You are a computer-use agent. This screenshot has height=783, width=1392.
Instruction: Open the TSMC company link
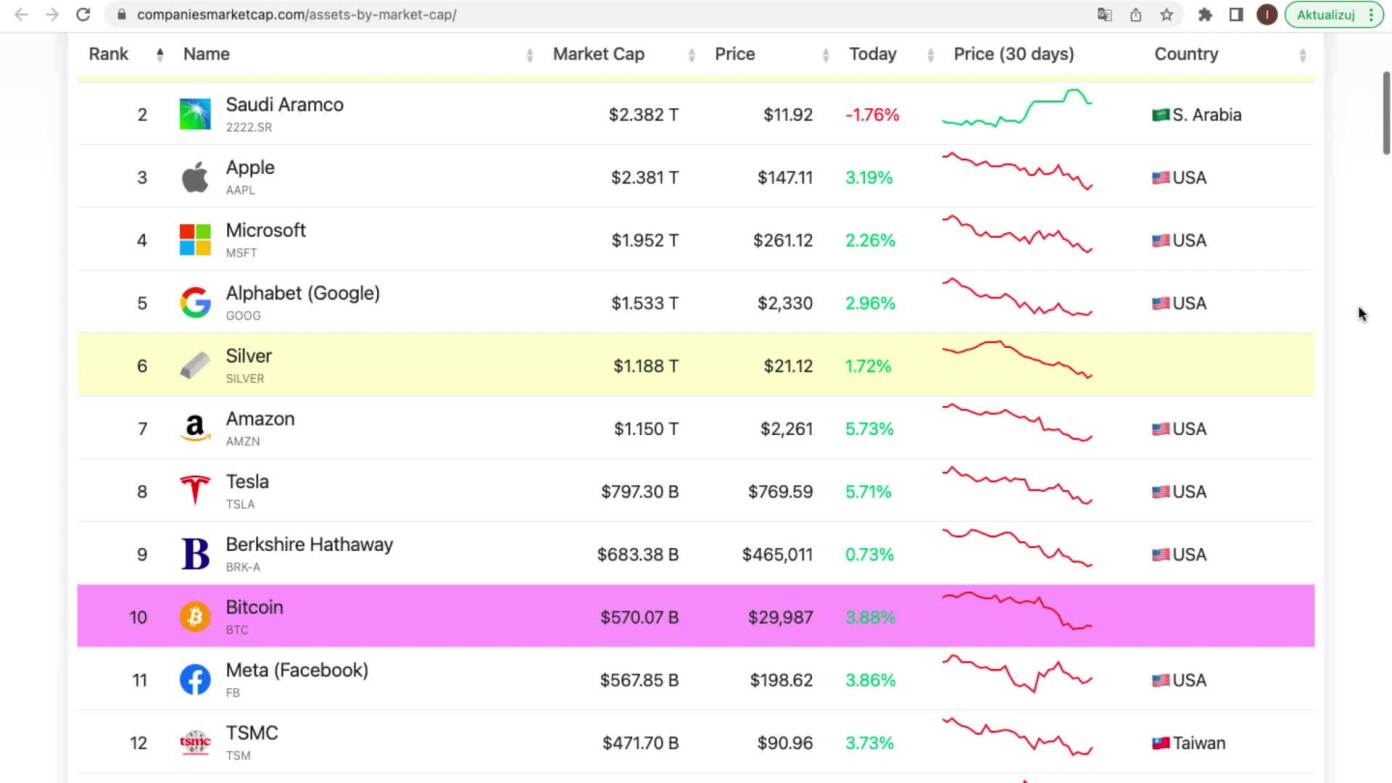pos(252,733)
